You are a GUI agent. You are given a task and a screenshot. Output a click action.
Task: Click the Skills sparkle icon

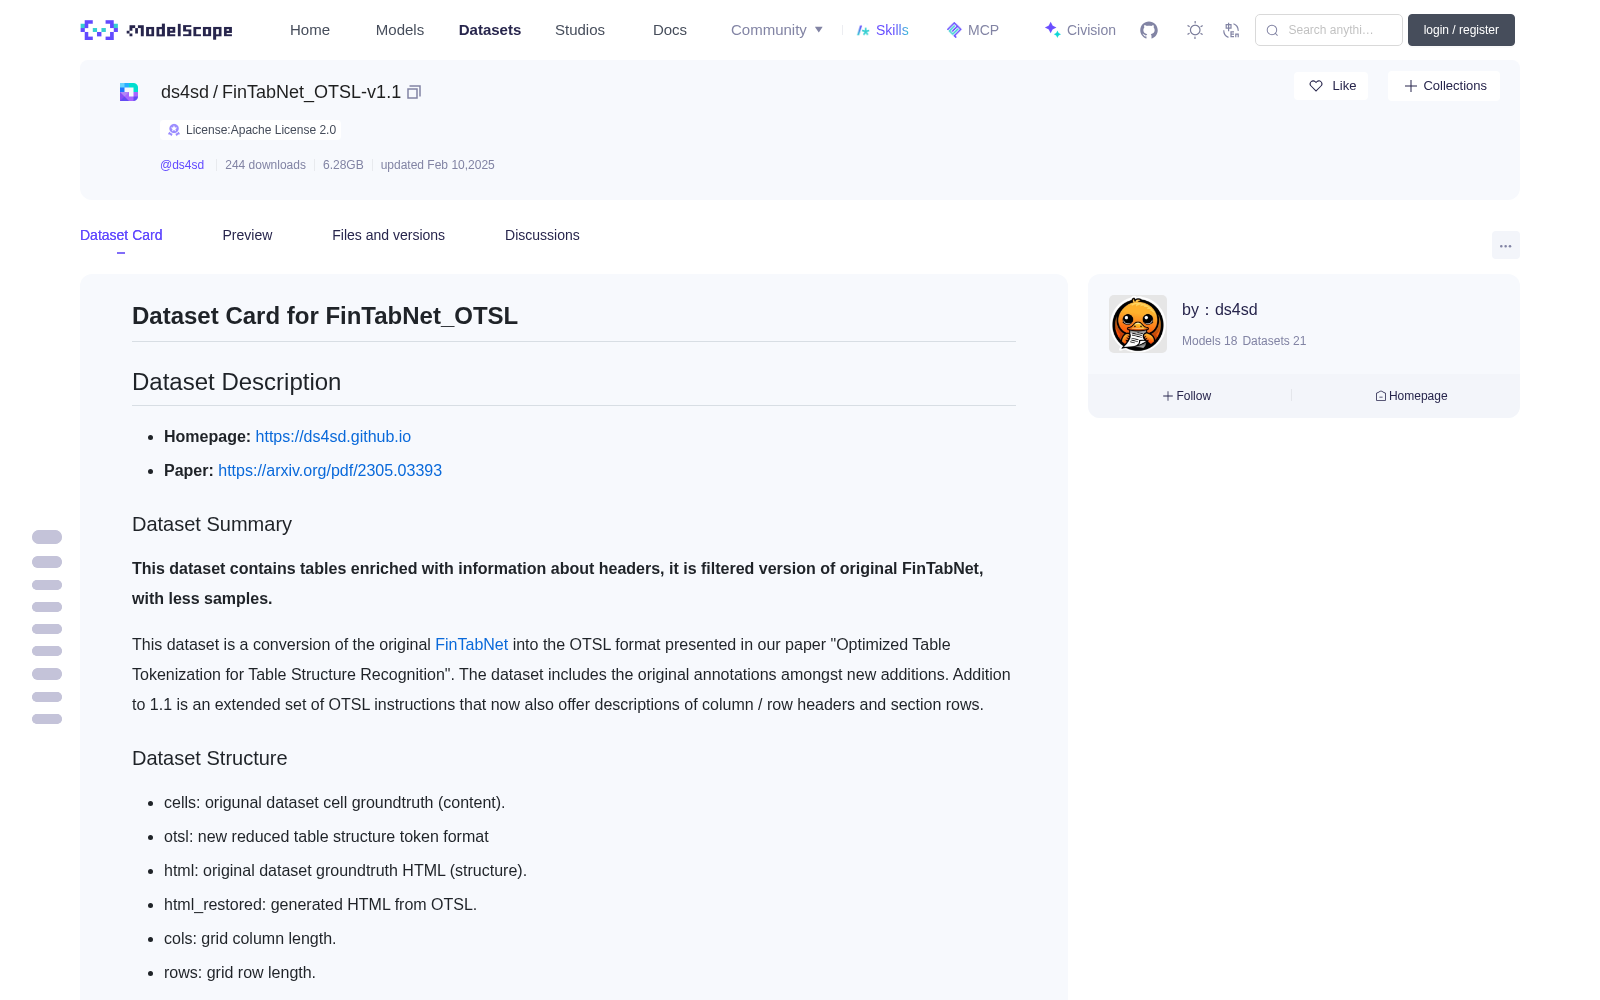point(863,30)
